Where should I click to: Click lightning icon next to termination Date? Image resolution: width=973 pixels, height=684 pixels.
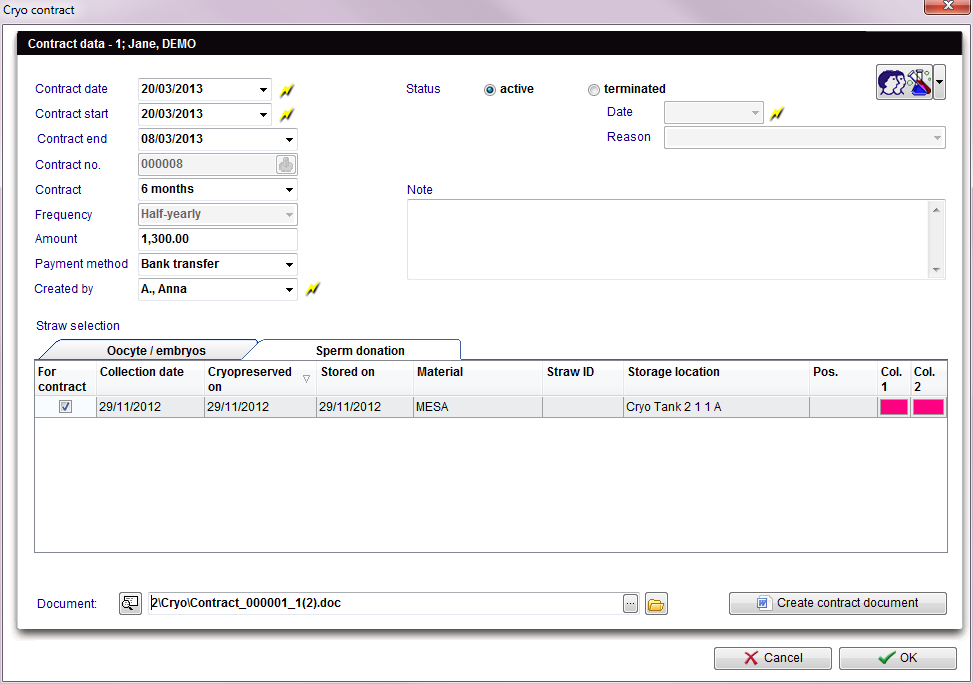[x=776, y=114]
